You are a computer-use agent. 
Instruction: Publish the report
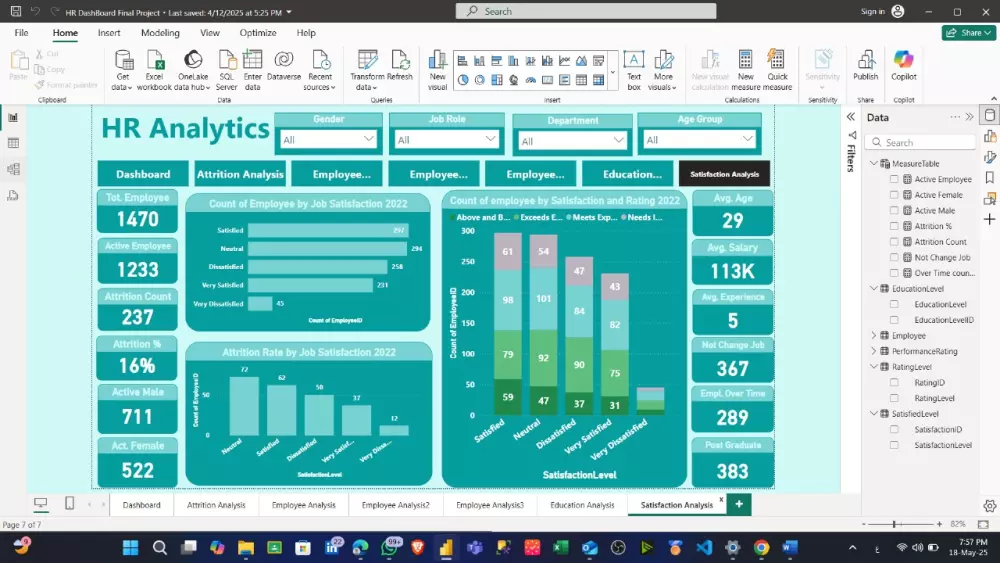(x=865, y=66)
